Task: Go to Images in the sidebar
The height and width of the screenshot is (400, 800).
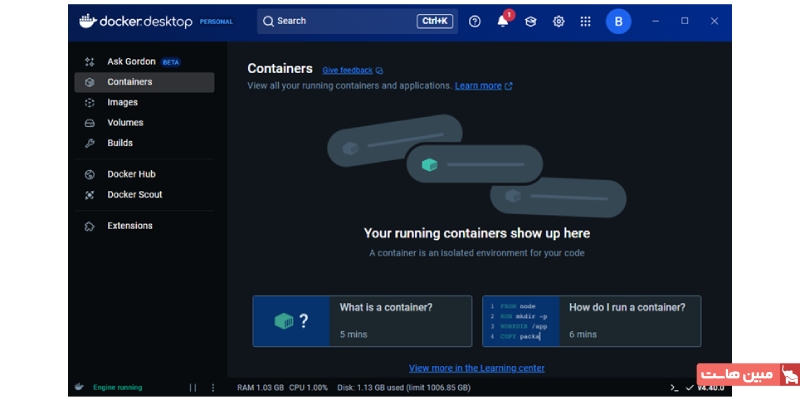Action: [122, 102]
